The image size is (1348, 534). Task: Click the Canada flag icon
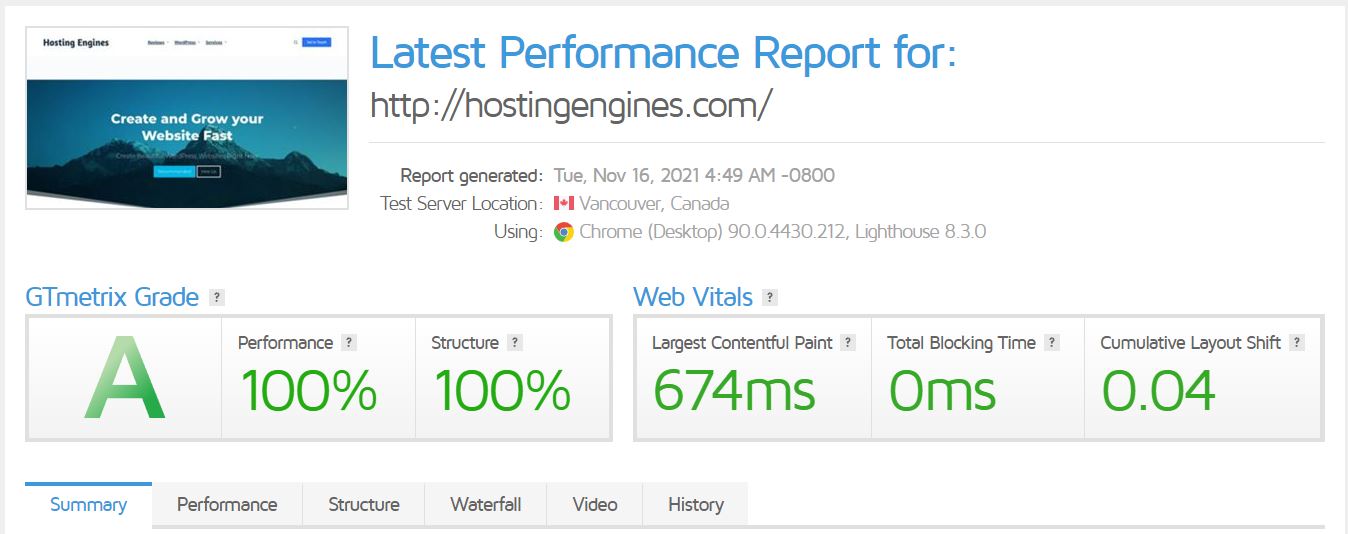pyautogui.click(x=563, y=204)
